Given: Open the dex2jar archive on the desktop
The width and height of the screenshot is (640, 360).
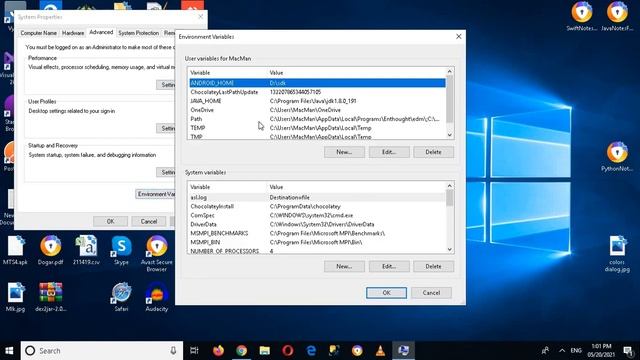Looking at the screenshot, I should point(51,297).
